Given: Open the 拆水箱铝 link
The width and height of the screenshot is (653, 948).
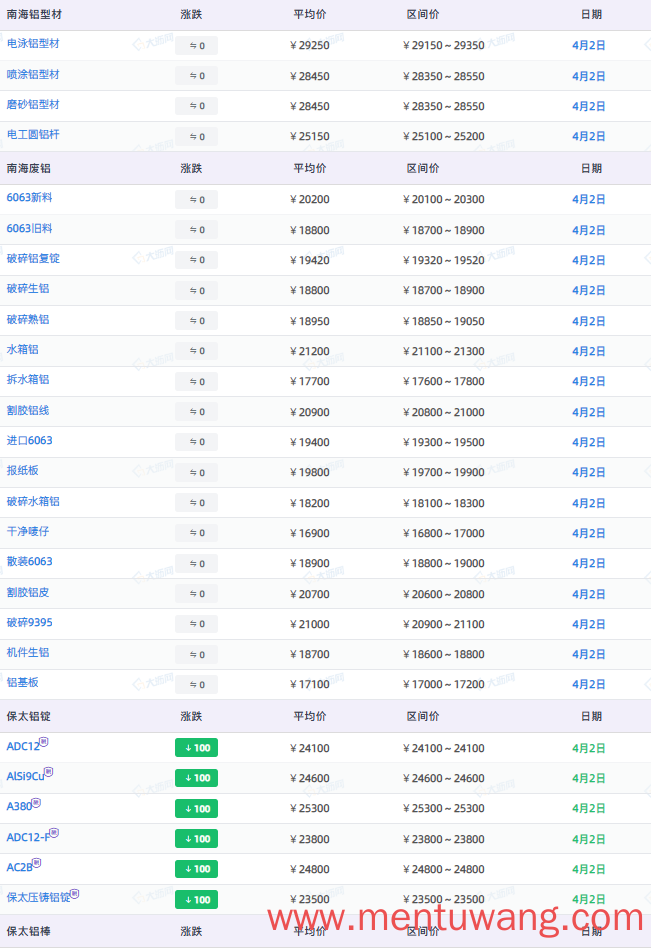Looking at the screenshot, I should coord(28,380).
